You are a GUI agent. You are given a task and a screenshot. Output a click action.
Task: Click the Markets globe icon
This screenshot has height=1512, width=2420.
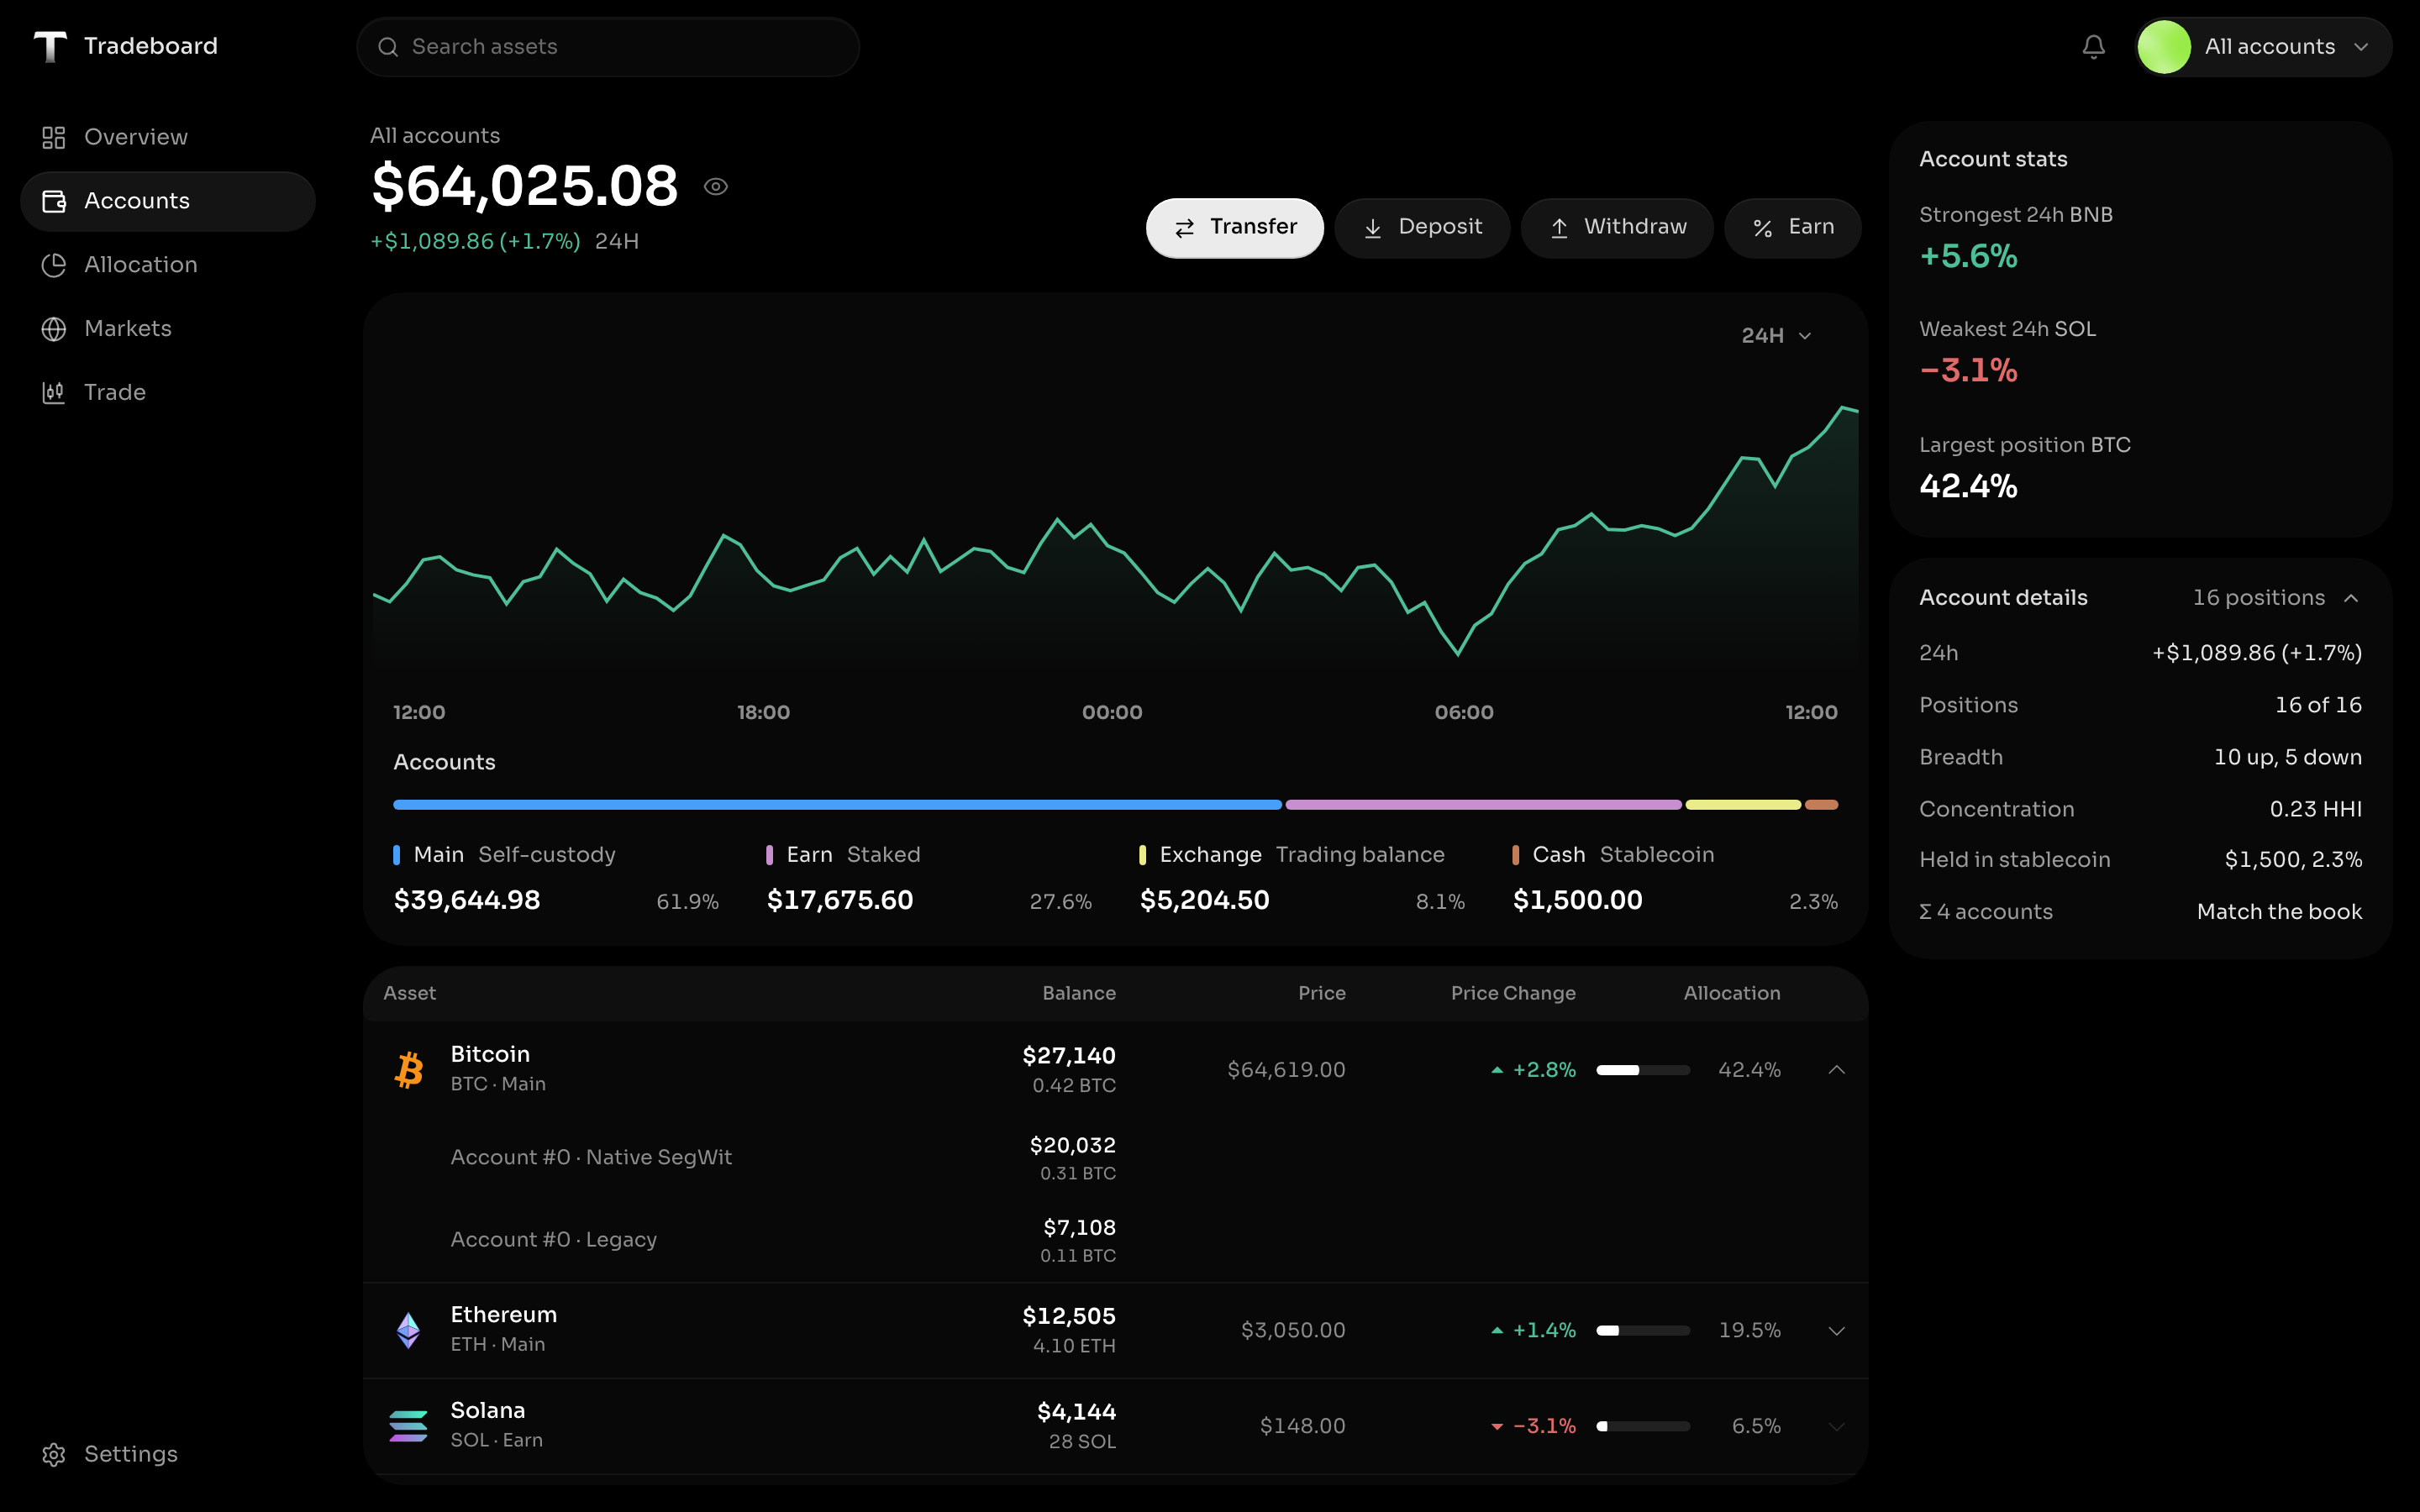(54, 329)
